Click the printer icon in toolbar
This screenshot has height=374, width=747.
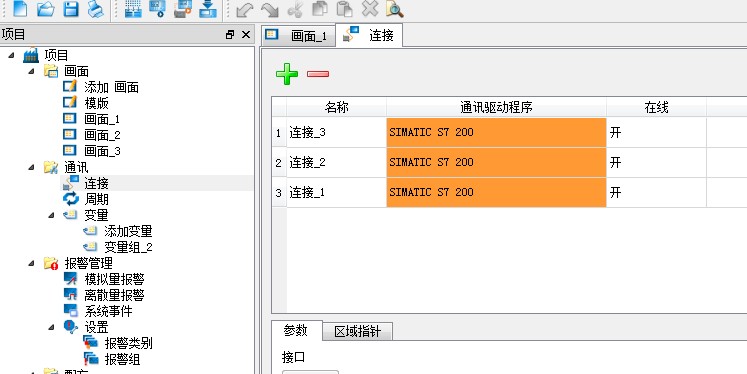[95, 9]
